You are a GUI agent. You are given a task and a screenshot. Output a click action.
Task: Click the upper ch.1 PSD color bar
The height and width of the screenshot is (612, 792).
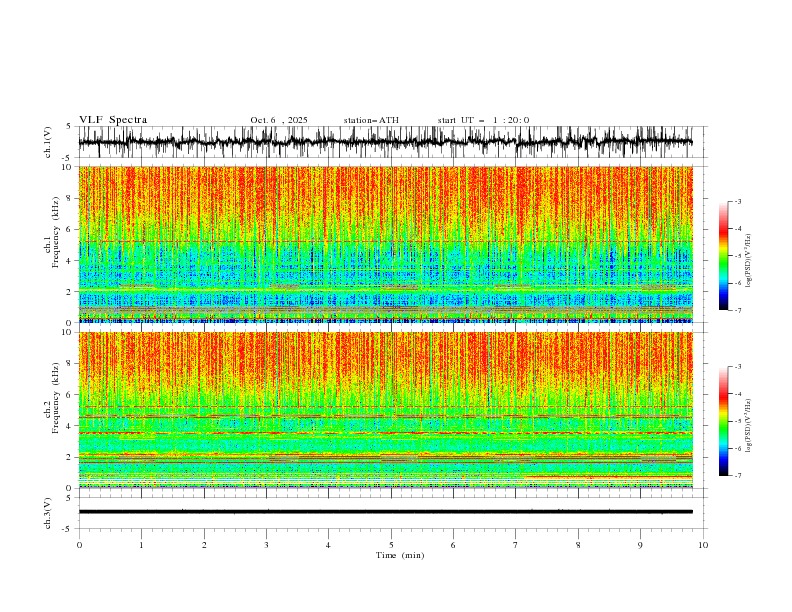click(723, 255)
